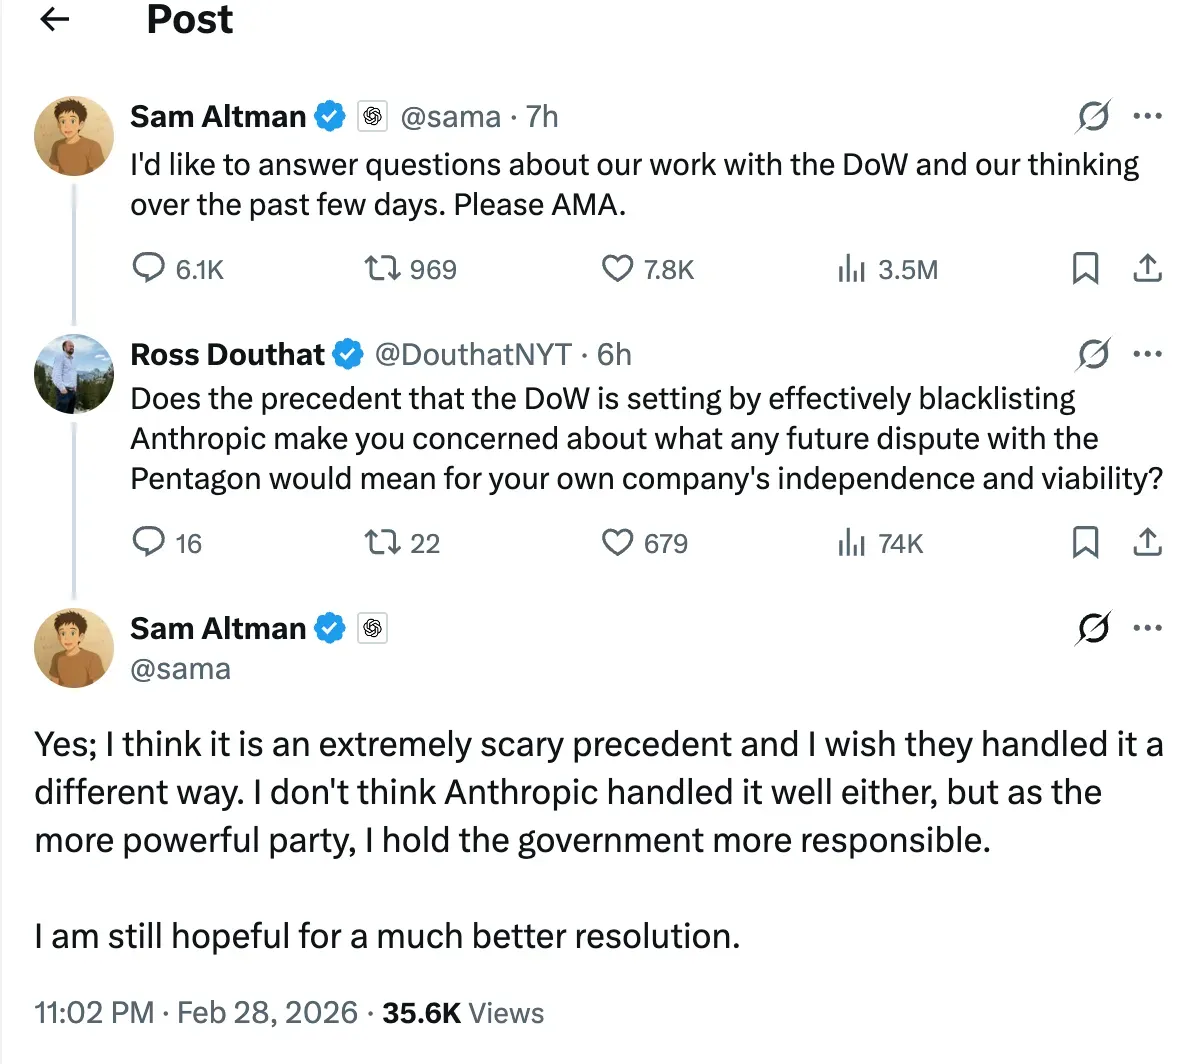Viewport: 1196px width, 1064px height.
Task: Share Sam Altman's first post
Action: click(x=1147, y=268)
